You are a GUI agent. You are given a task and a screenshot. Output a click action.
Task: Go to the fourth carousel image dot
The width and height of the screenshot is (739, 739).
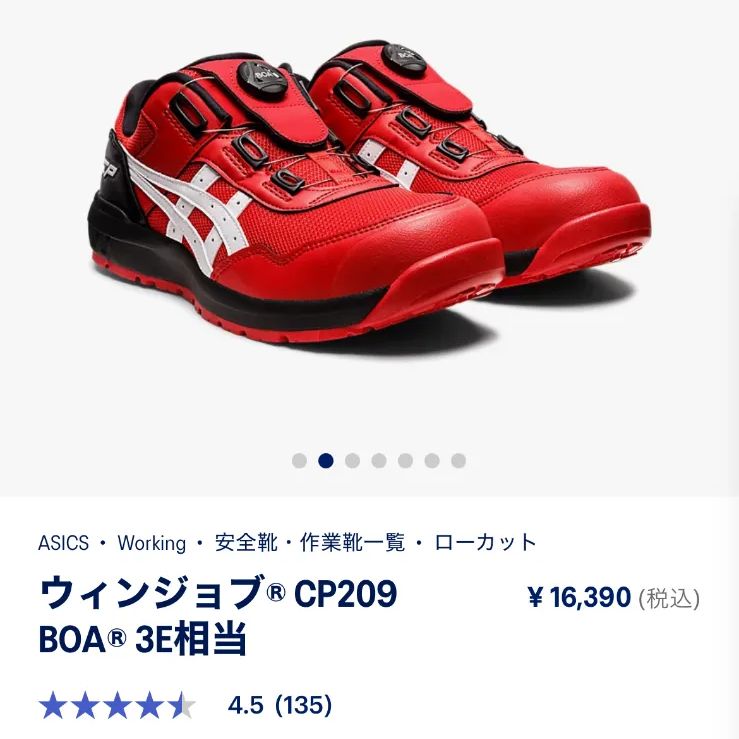click(x=378, y=460)
